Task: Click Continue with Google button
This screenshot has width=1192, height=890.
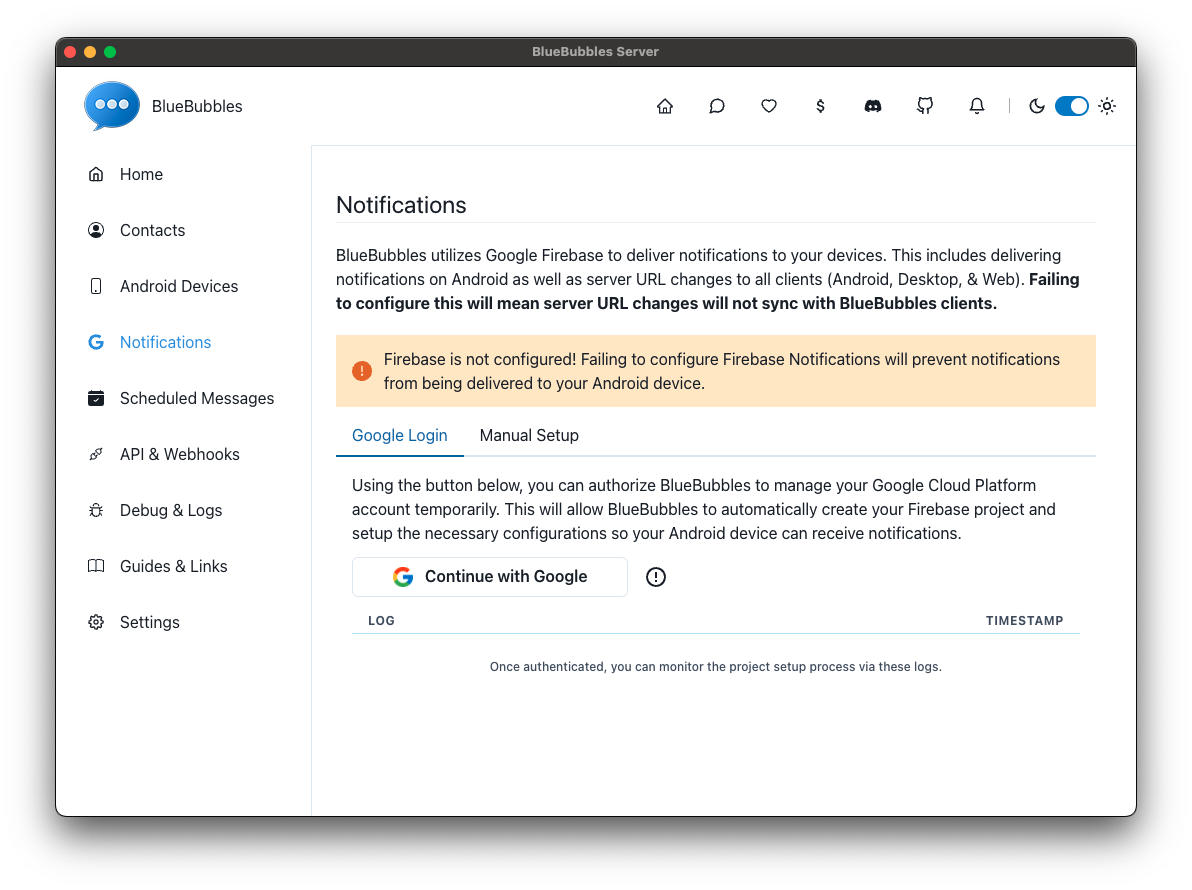Action: (x=490, y=577)
